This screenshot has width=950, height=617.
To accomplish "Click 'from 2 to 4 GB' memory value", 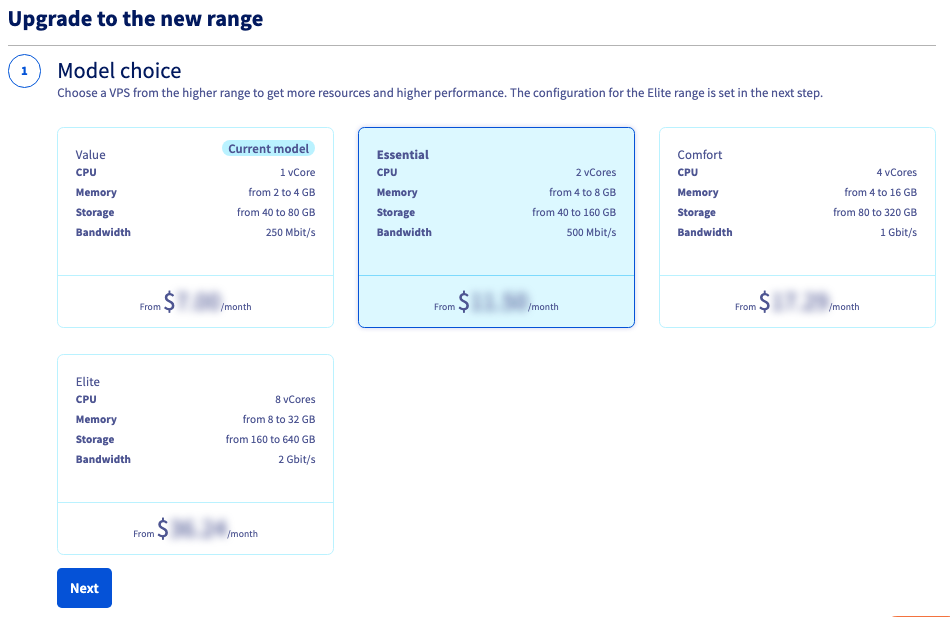I will click(282, 192).
